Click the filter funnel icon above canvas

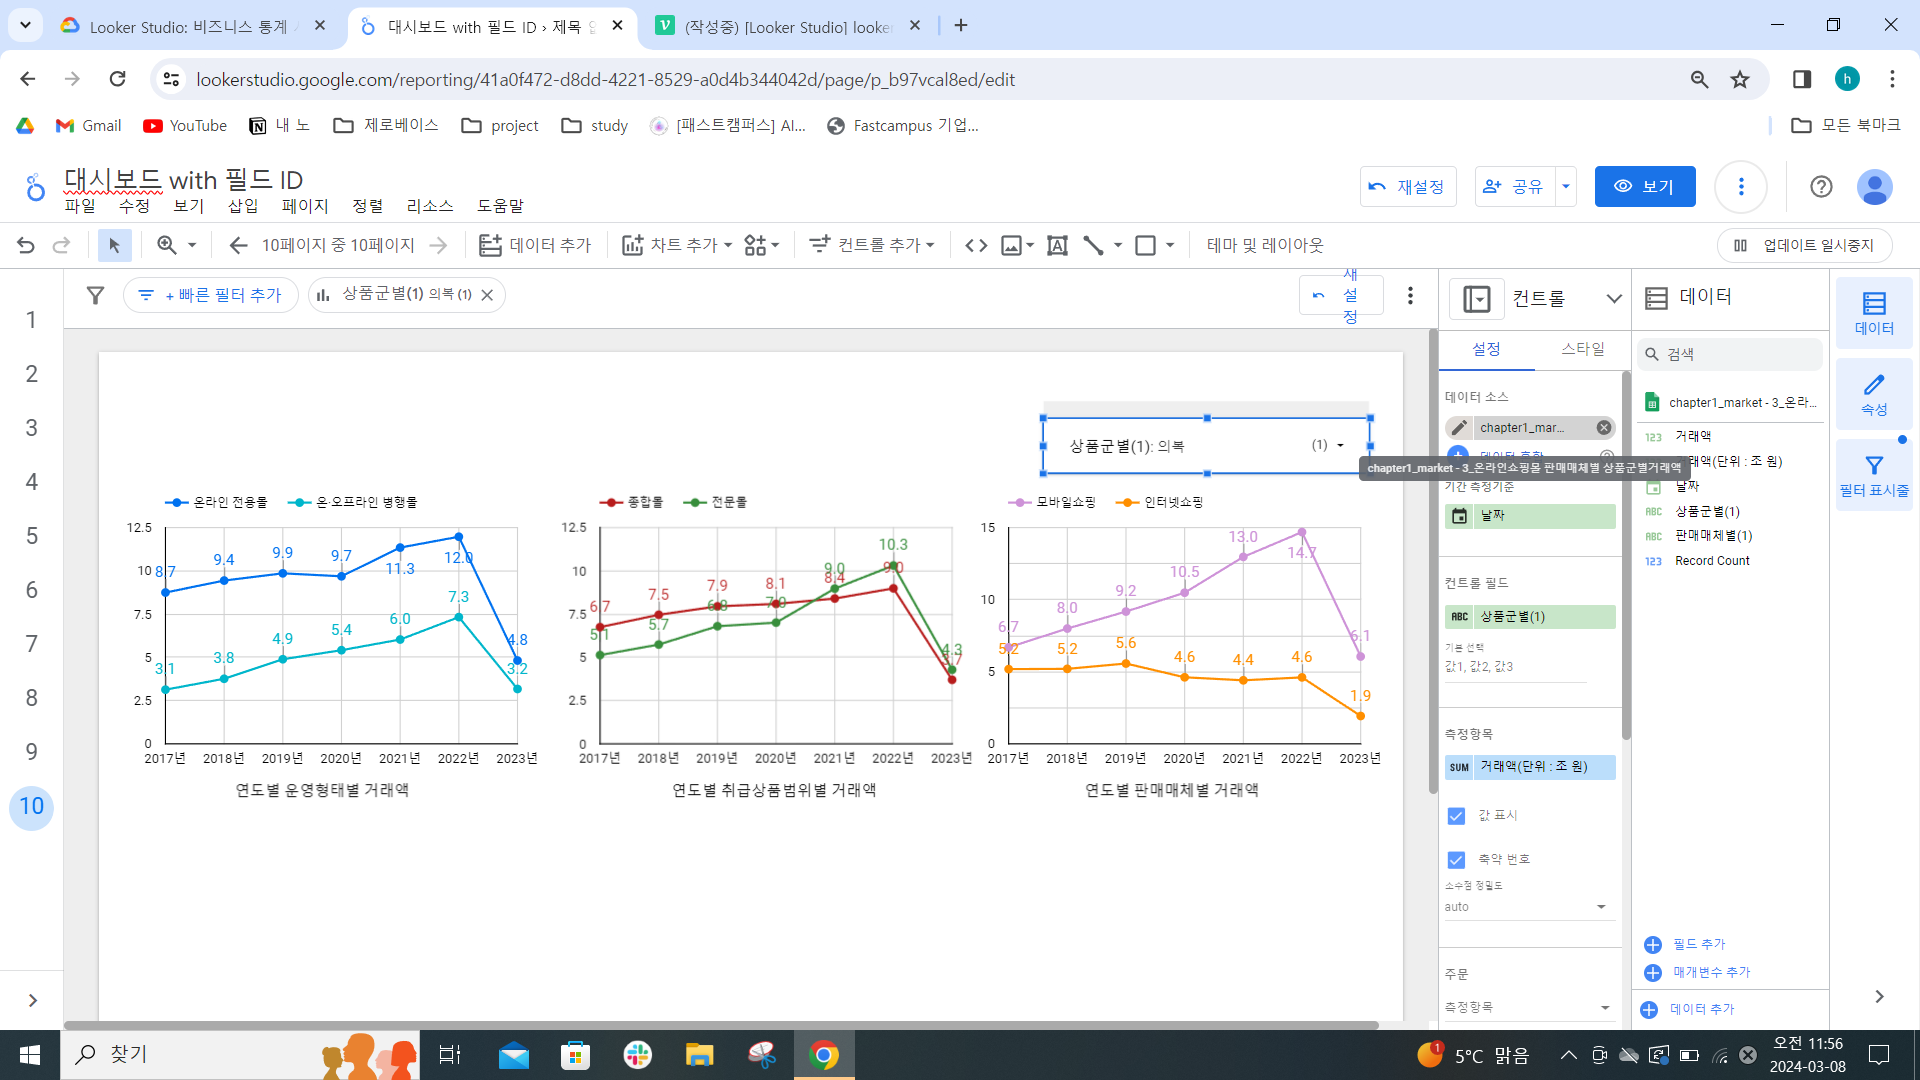pos(95,295)
